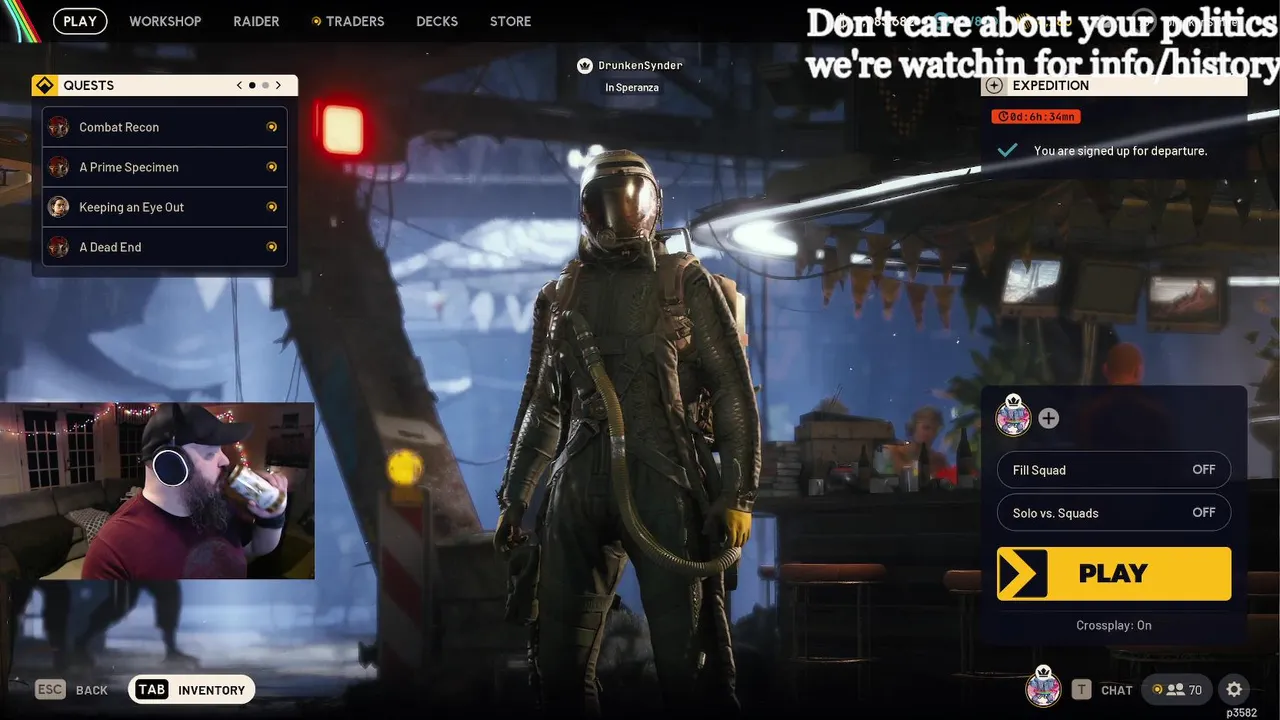Click the TRADERS notification dot icon
Viewport: 1280px width, 720px height.
[317, 21]
